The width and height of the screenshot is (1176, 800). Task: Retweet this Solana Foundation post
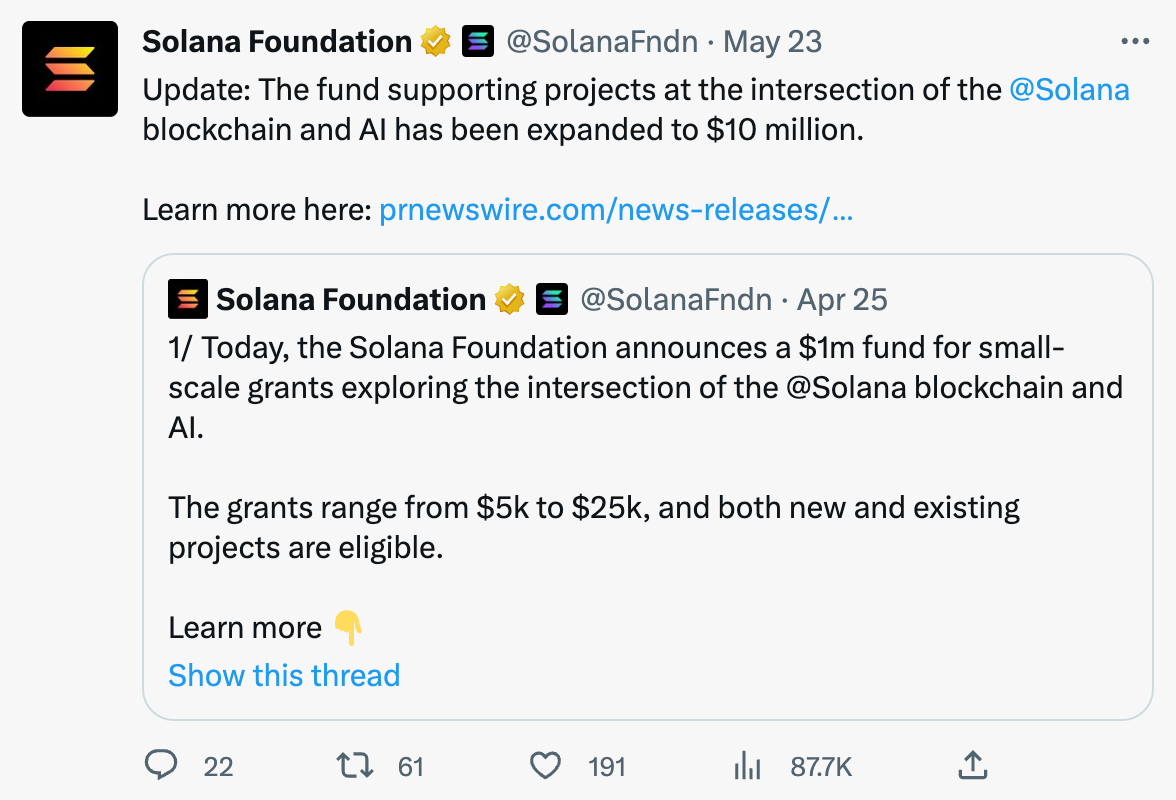pos(355,766)
